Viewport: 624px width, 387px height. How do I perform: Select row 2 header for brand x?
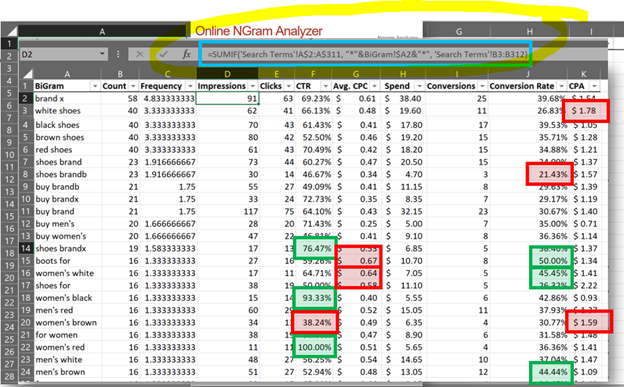(25, 98)
